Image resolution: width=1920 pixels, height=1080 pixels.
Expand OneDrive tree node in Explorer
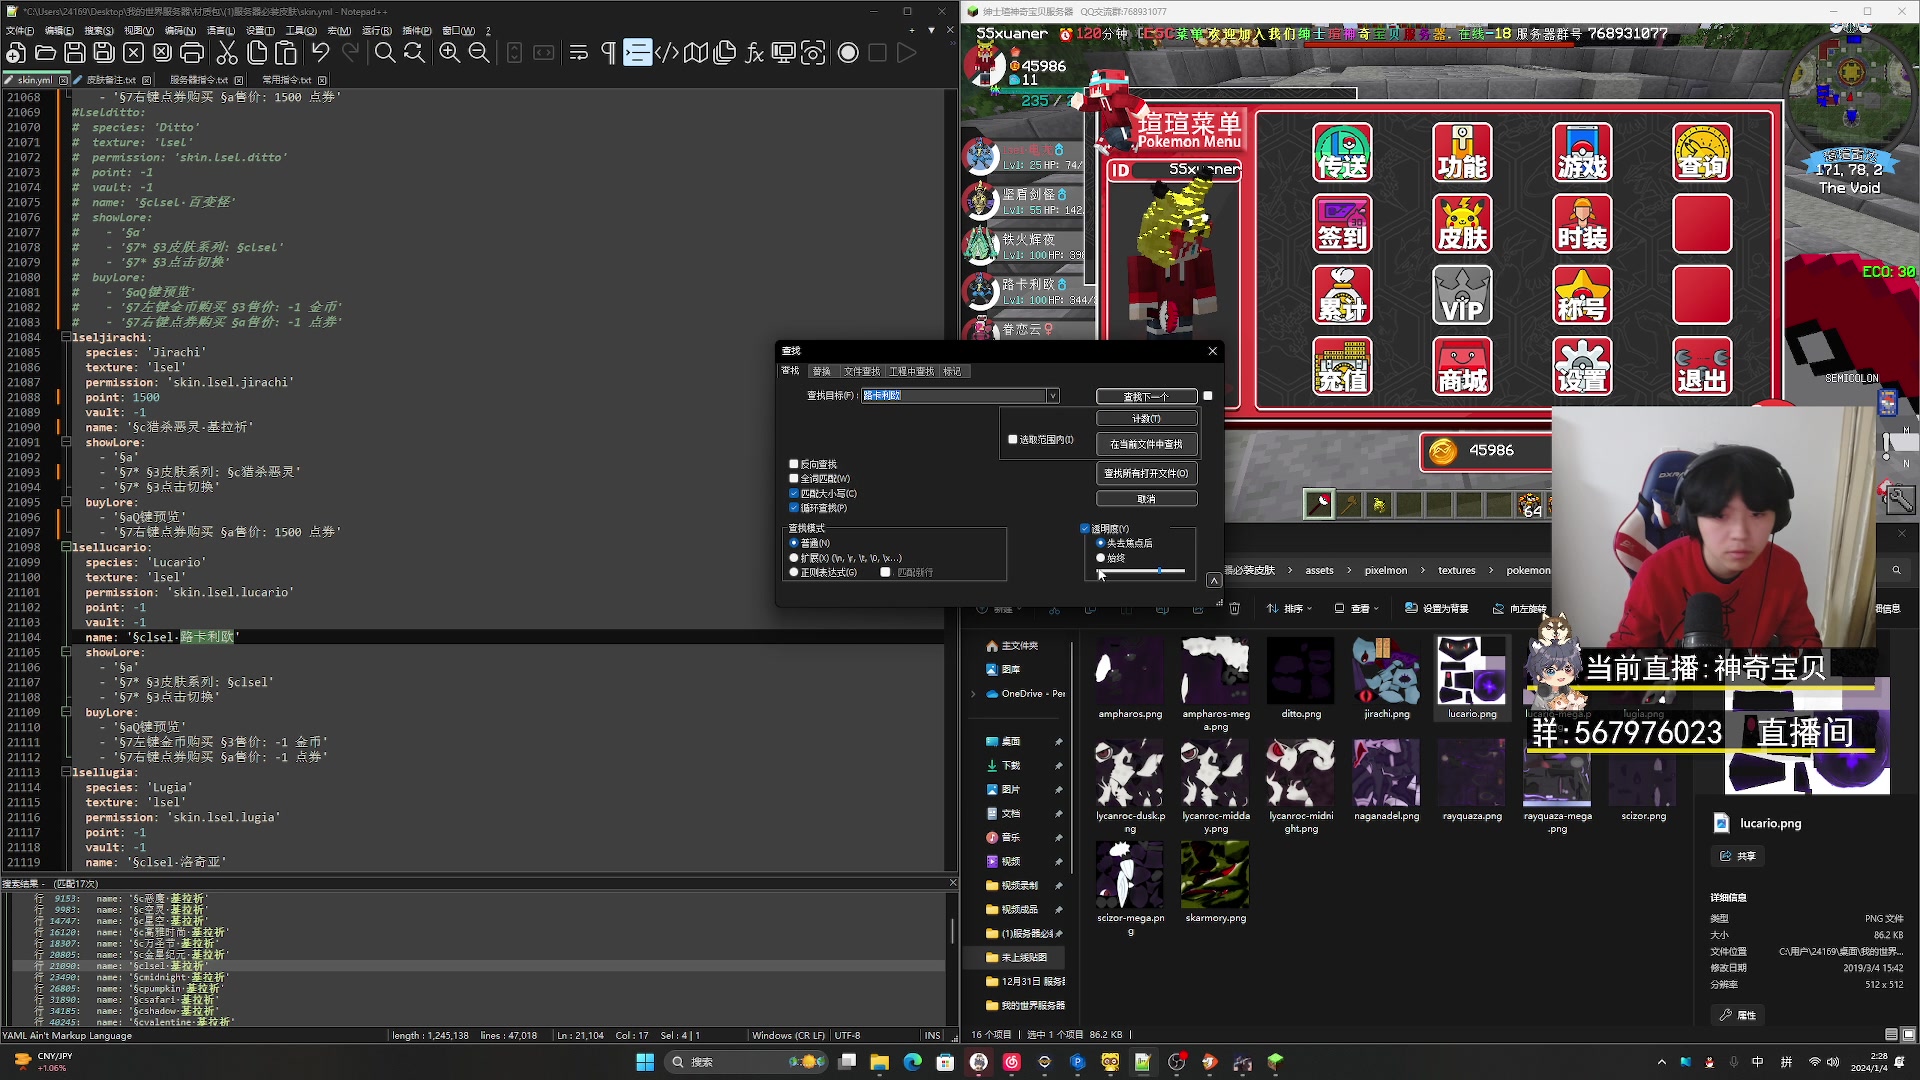point(973,693)
